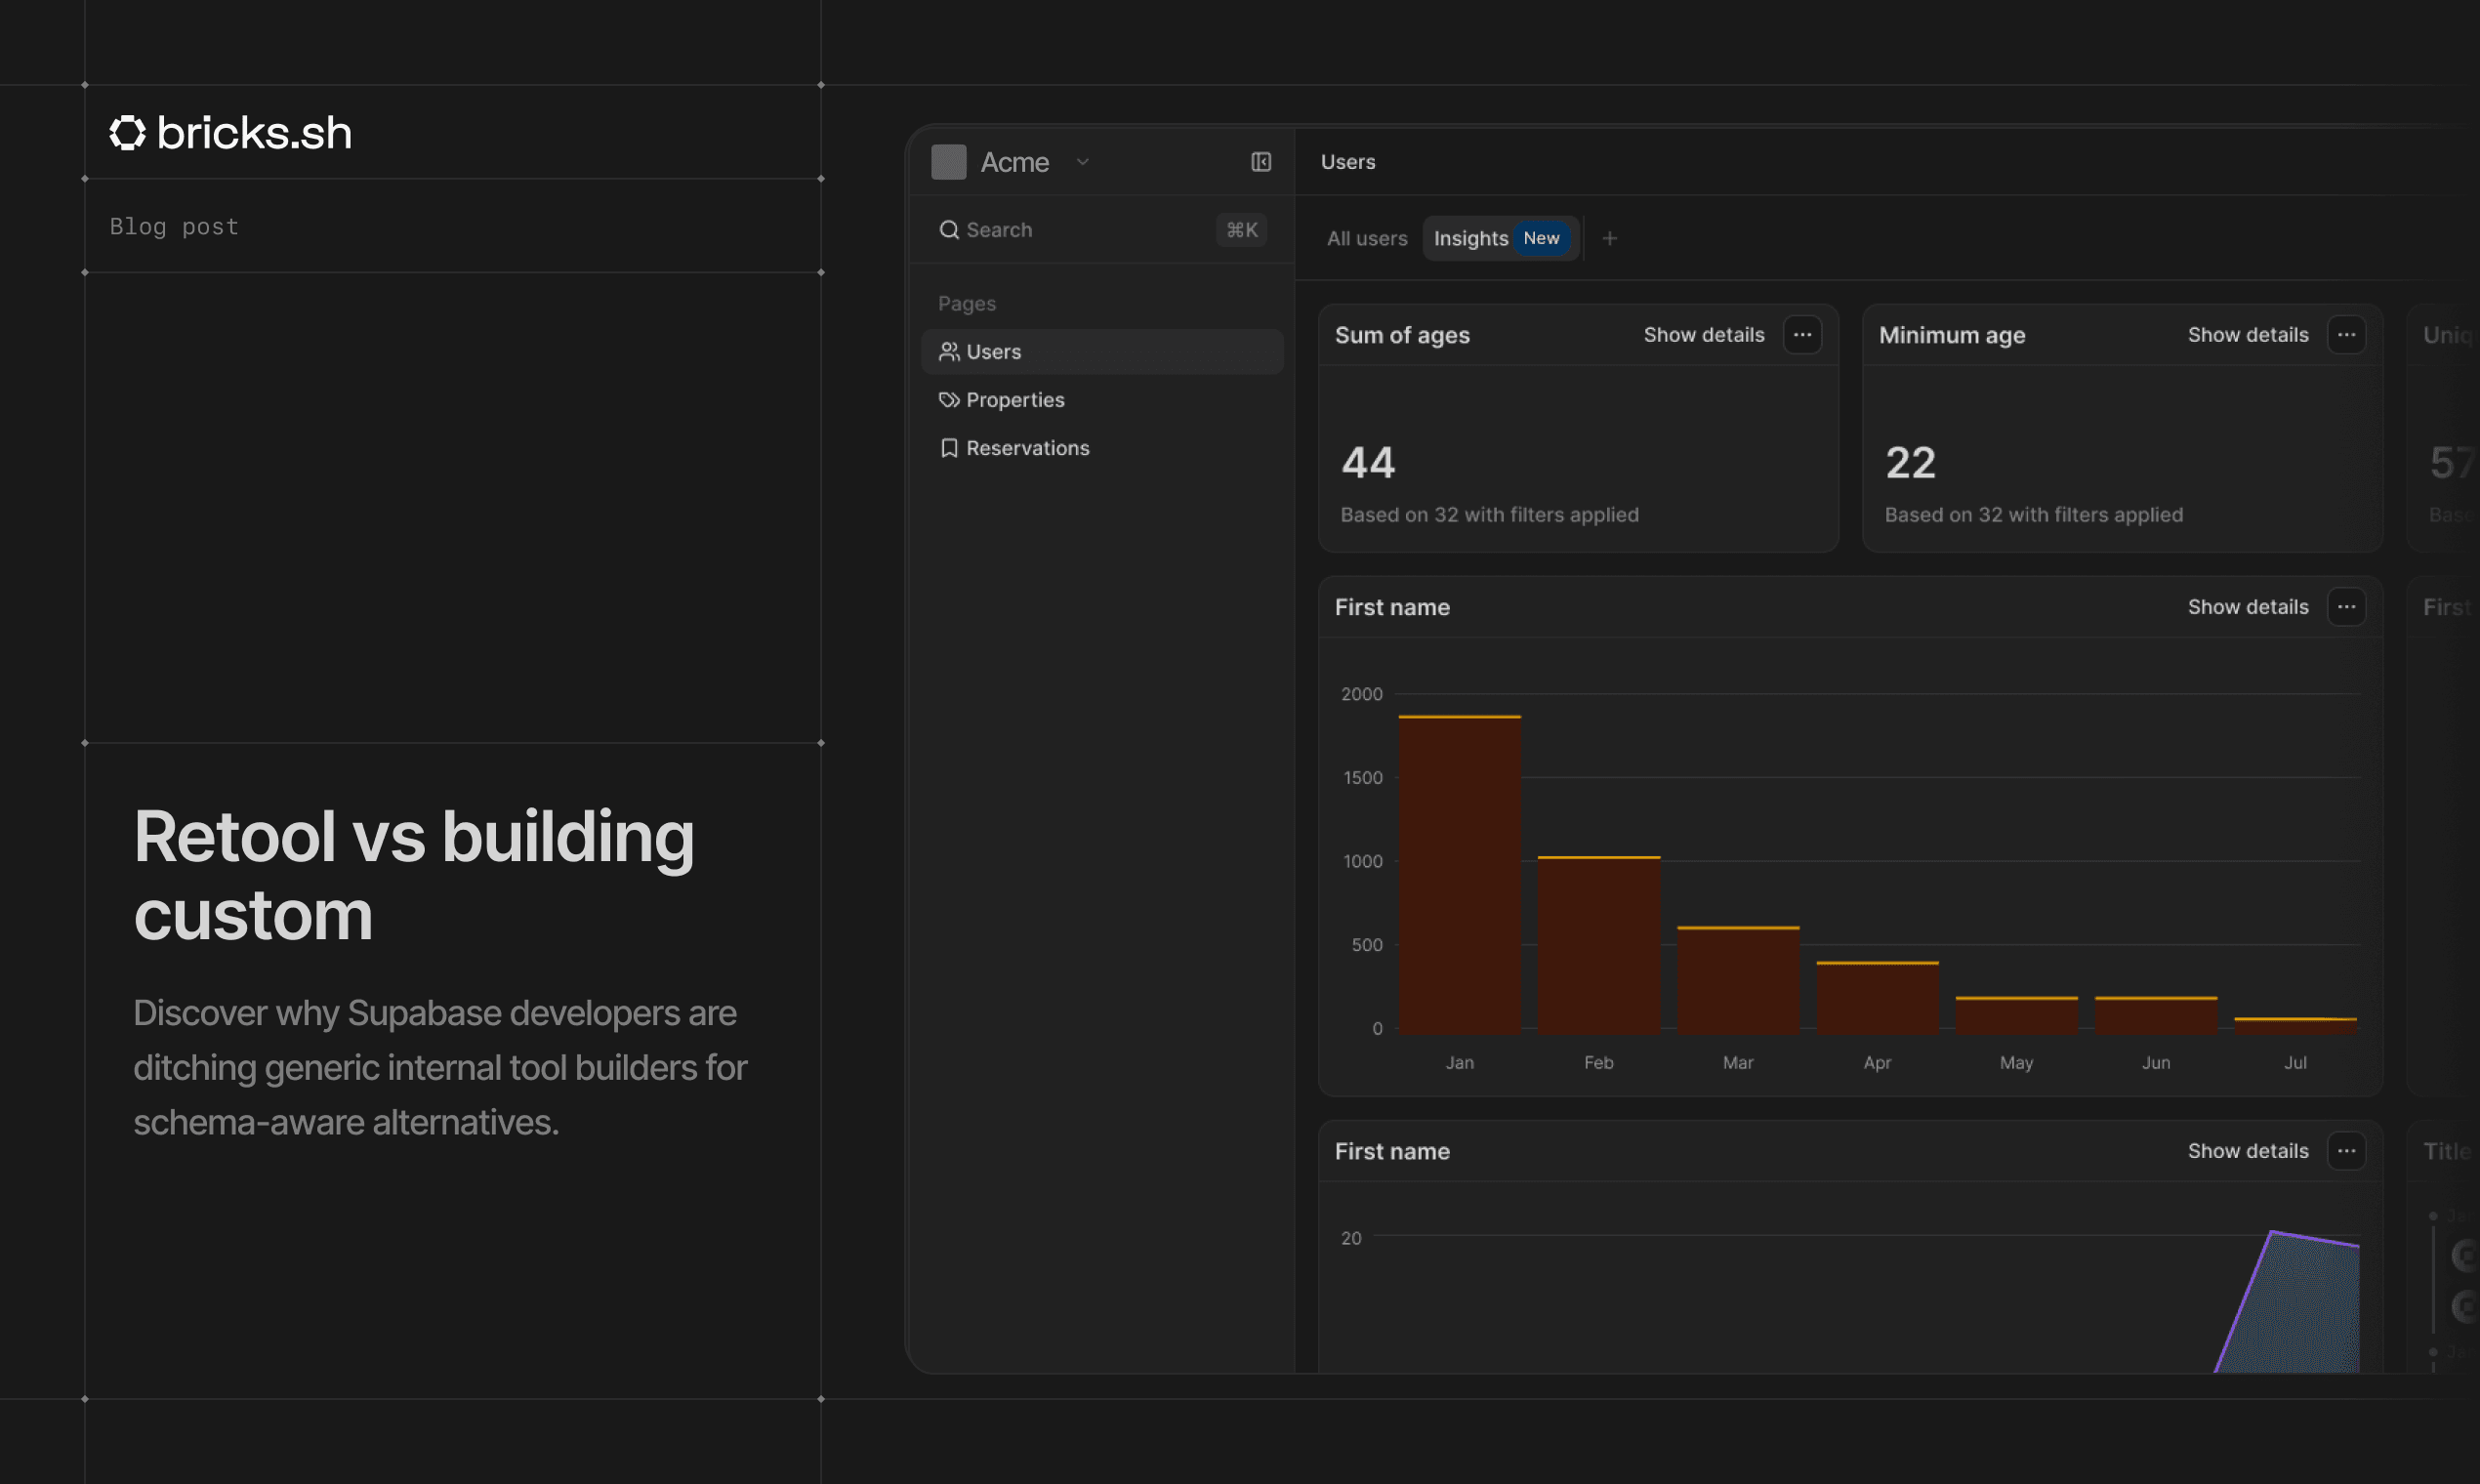Click the Properties tag icon
Viewport: 2480px width, 1484px height.
click(948, 399)
